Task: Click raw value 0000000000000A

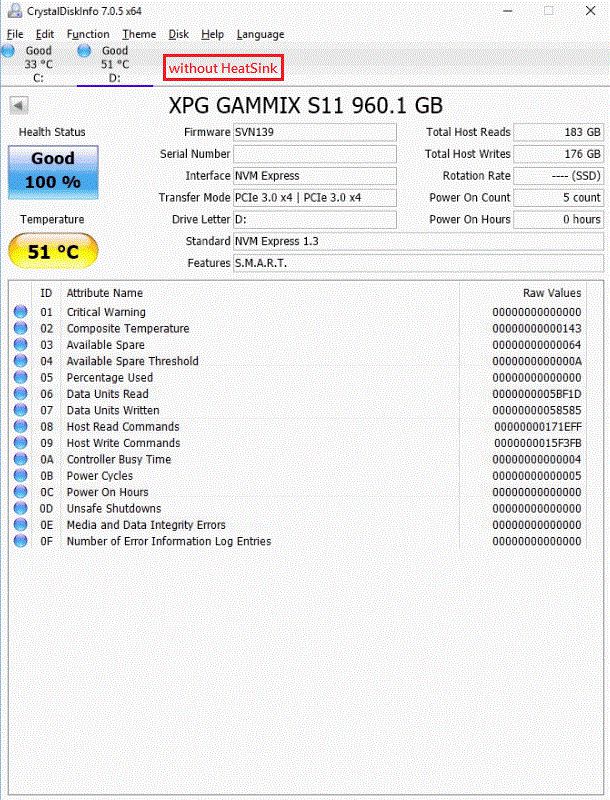Action: (x=537, y=361)
